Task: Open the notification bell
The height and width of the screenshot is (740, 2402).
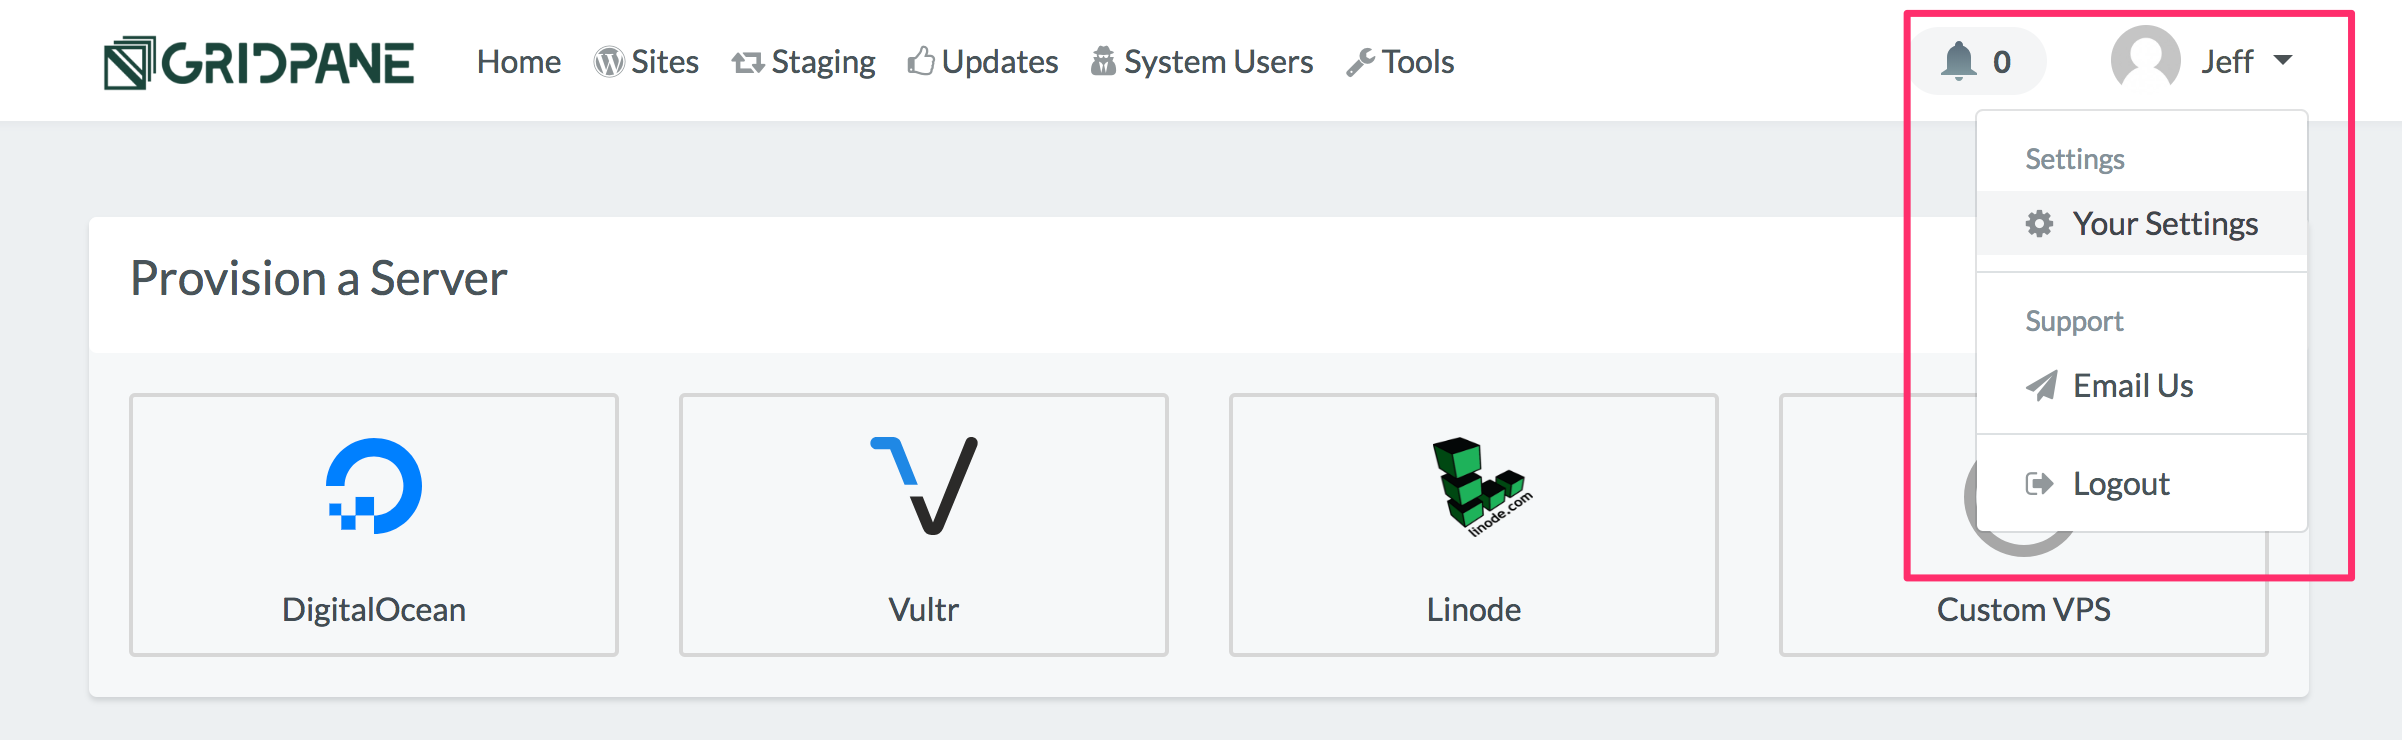Action: point(1958,61)
